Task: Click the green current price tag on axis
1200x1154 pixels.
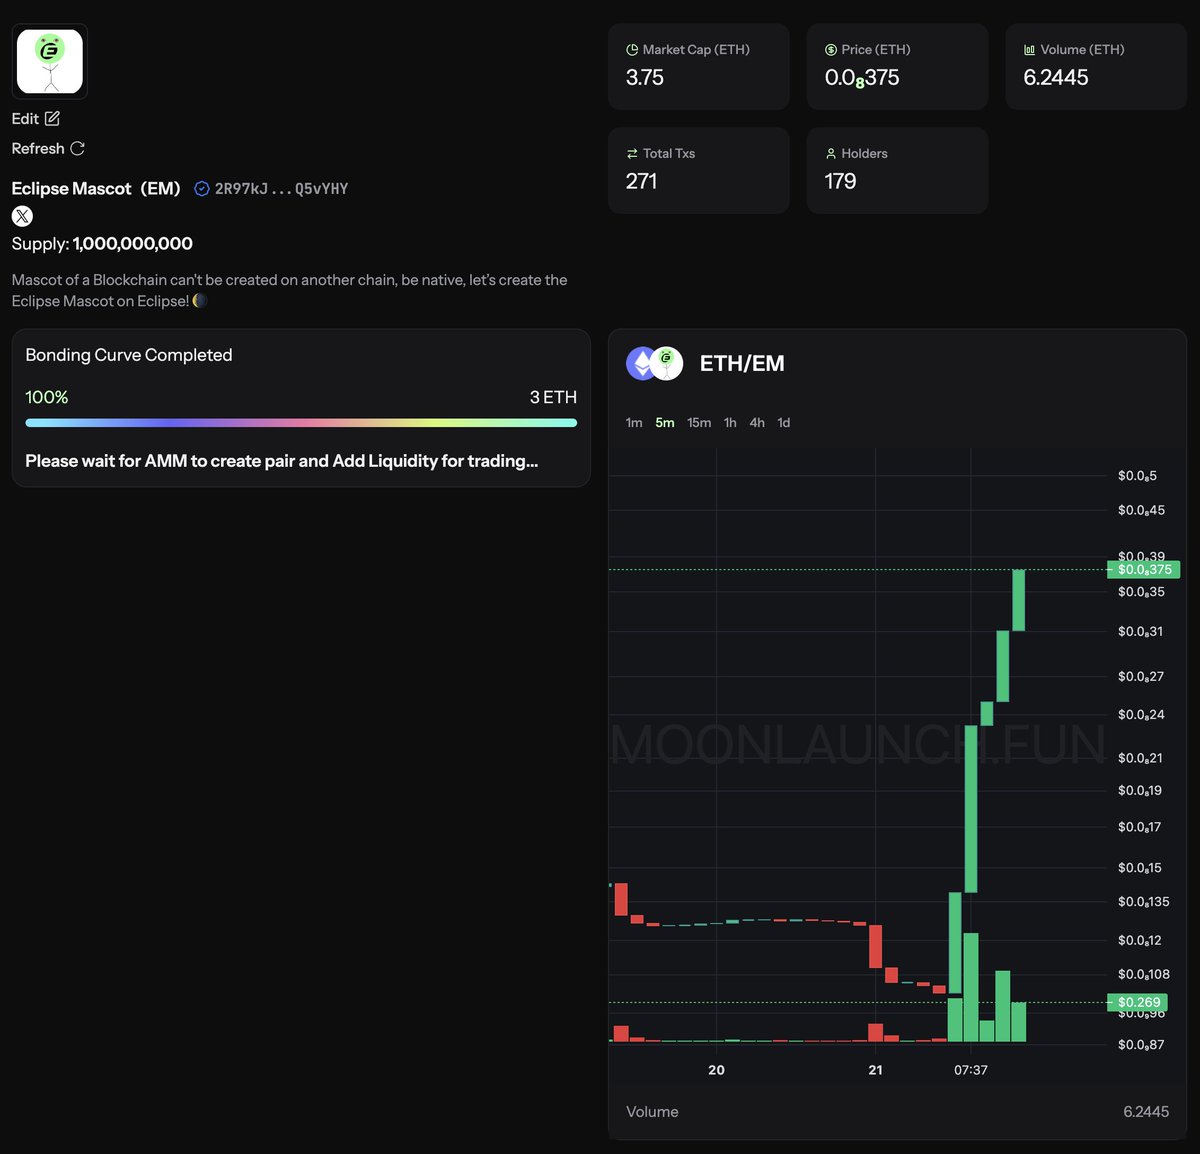Action: coord(1143,569)
